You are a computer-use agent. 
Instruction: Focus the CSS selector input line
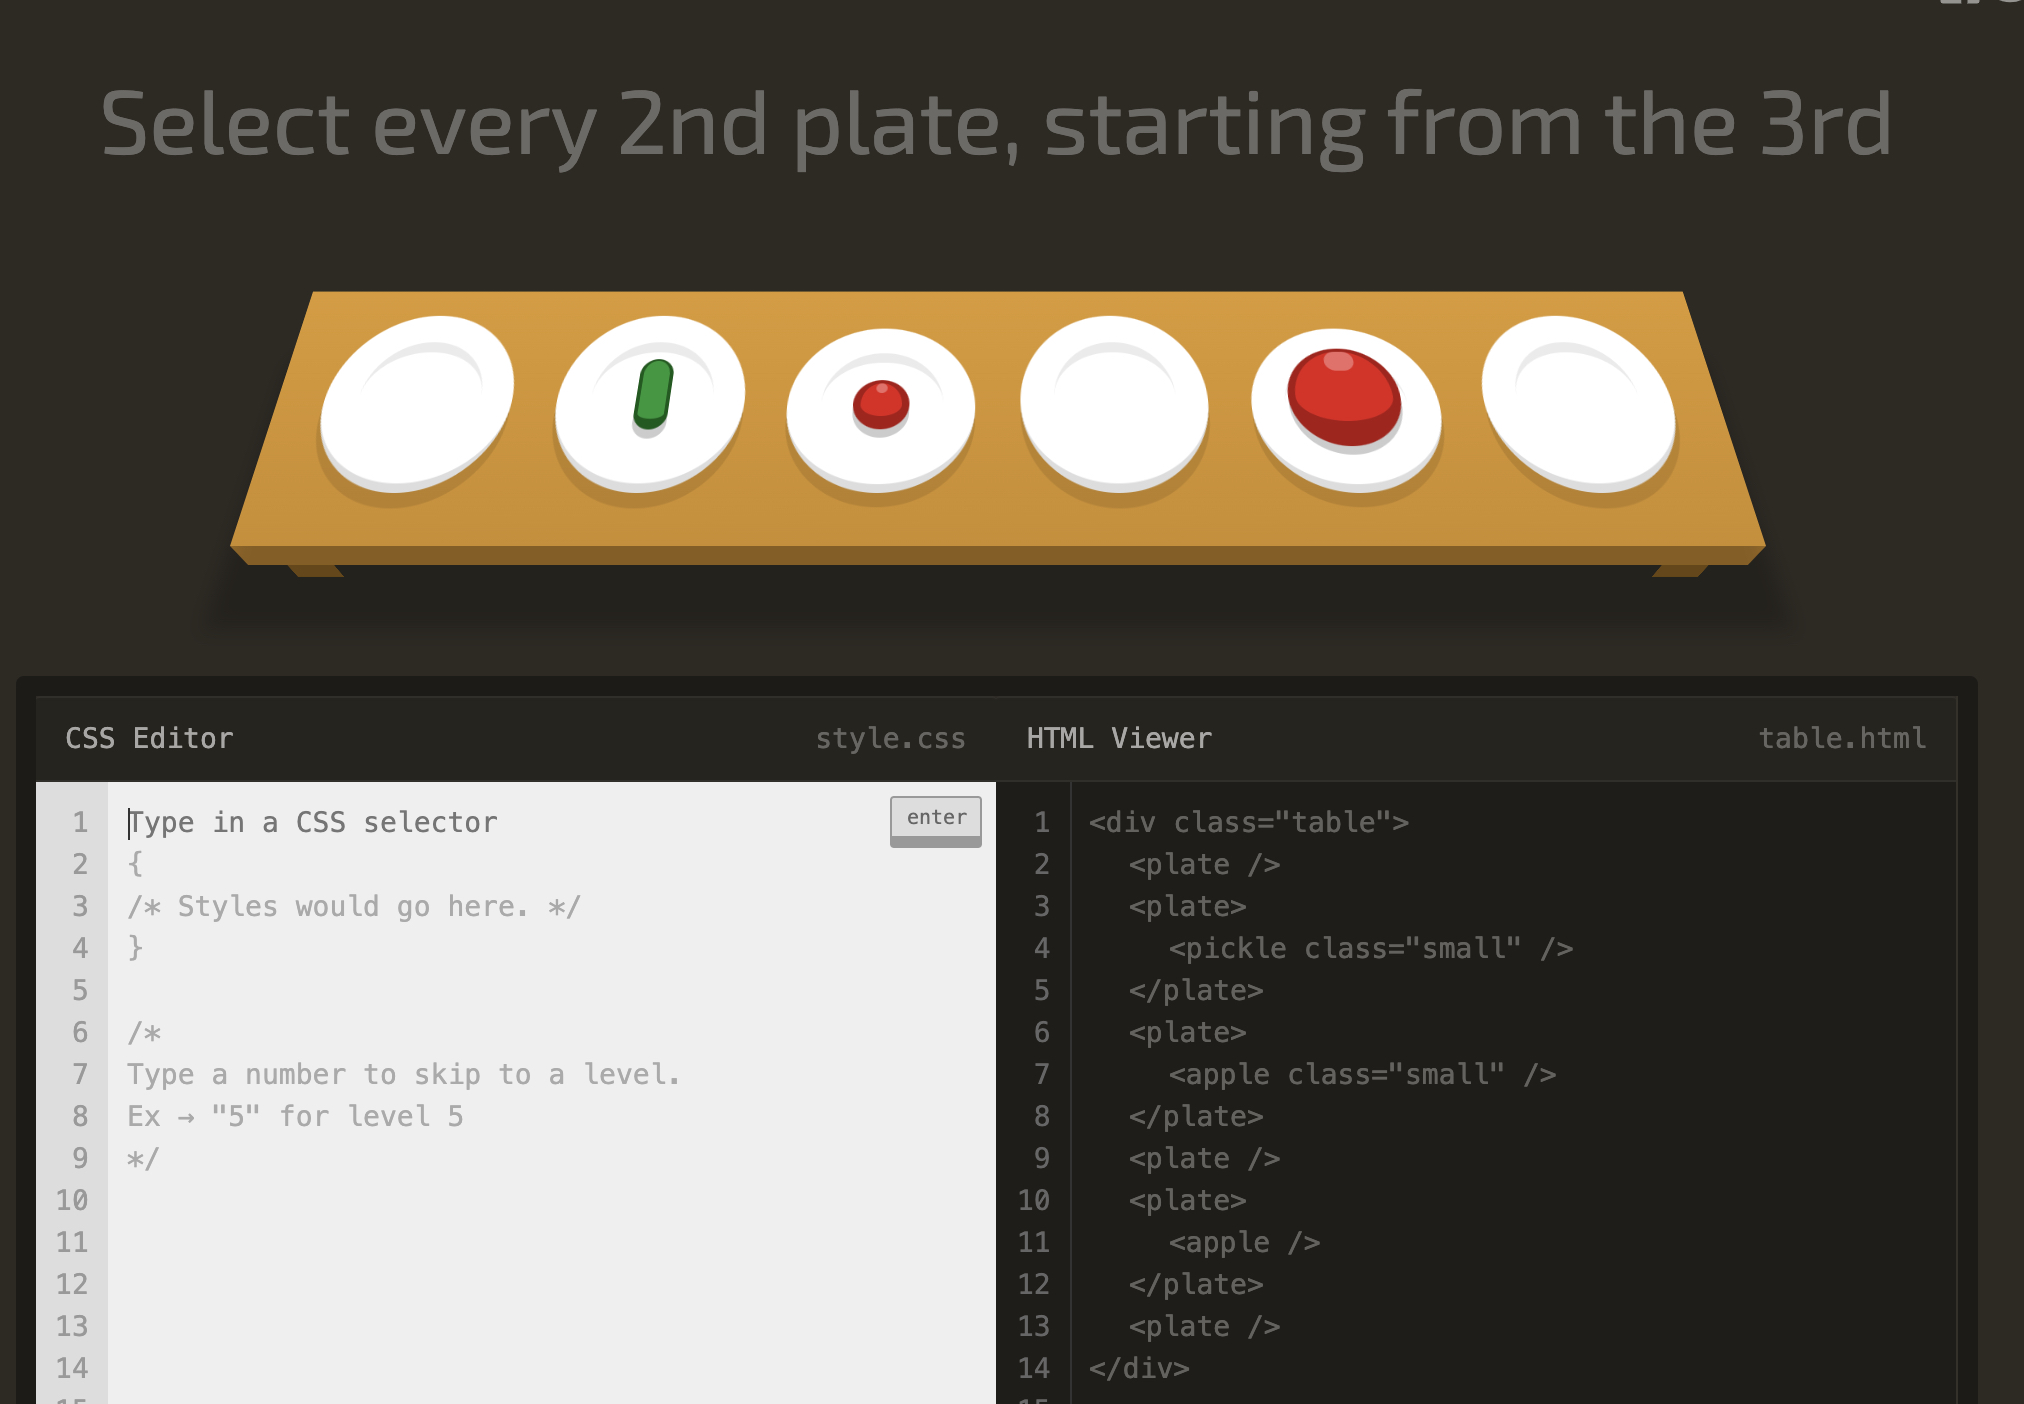(x=500, y=822)
